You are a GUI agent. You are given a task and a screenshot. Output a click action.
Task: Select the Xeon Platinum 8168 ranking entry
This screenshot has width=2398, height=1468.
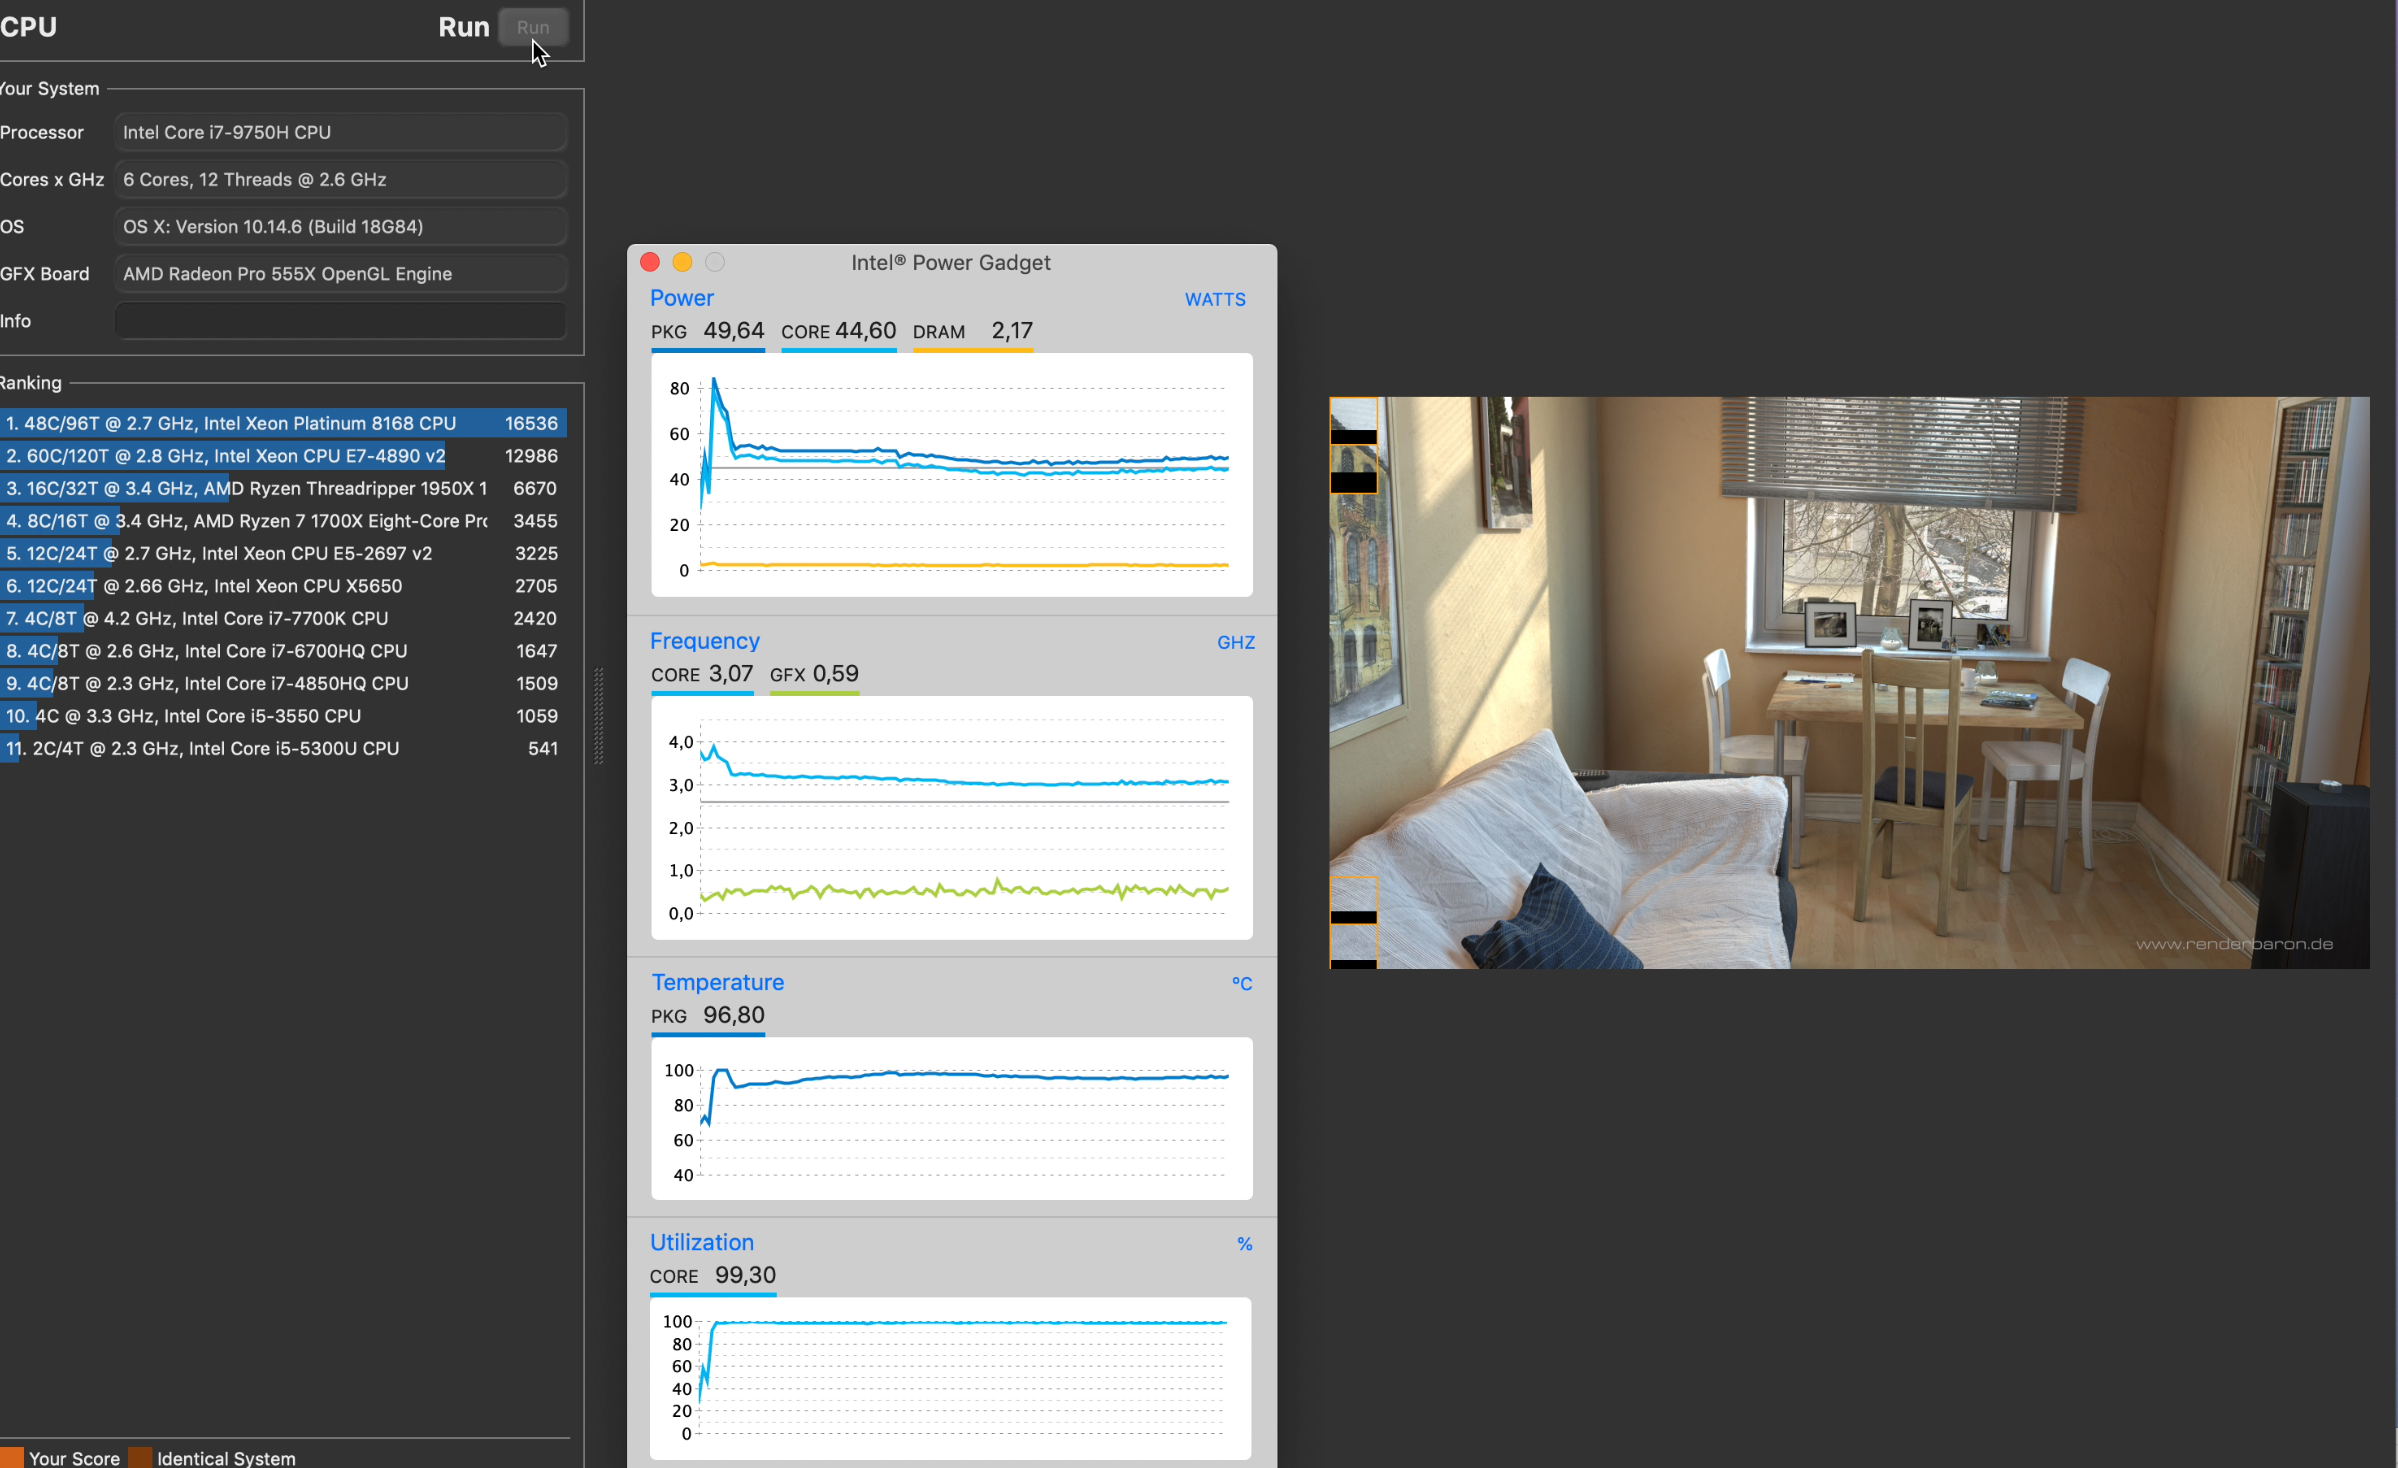pos(282,423)
